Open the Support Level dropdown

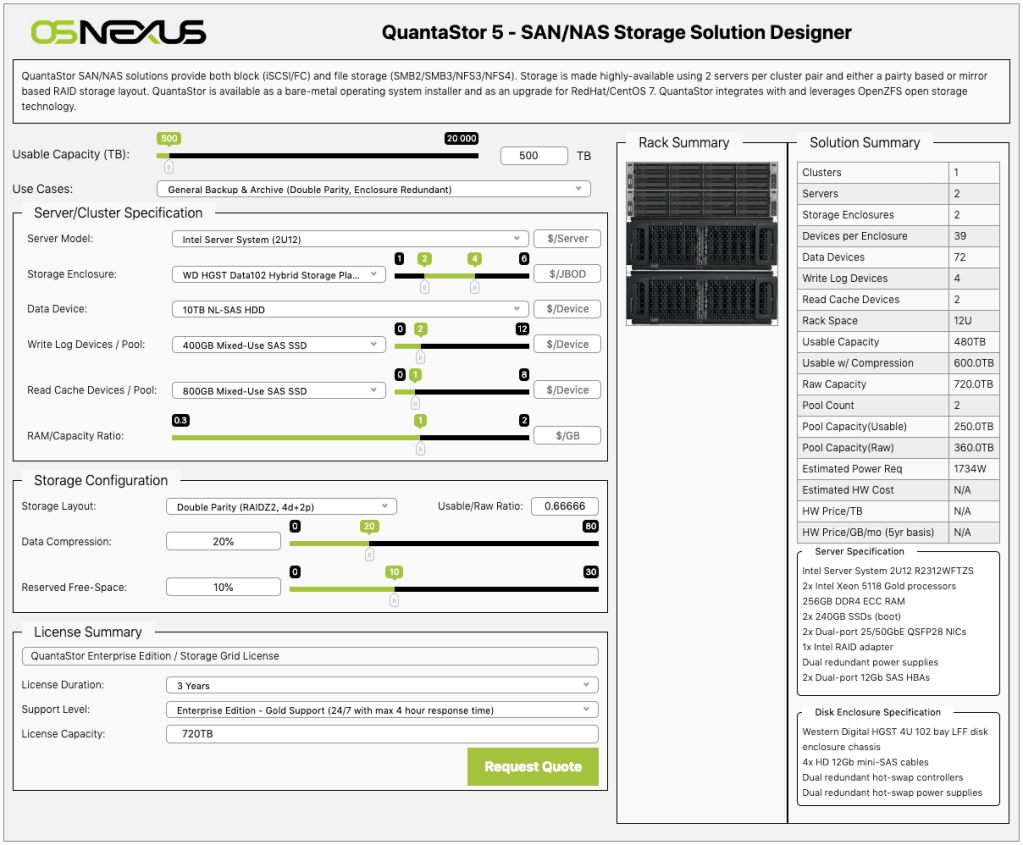tap(382, 709)
